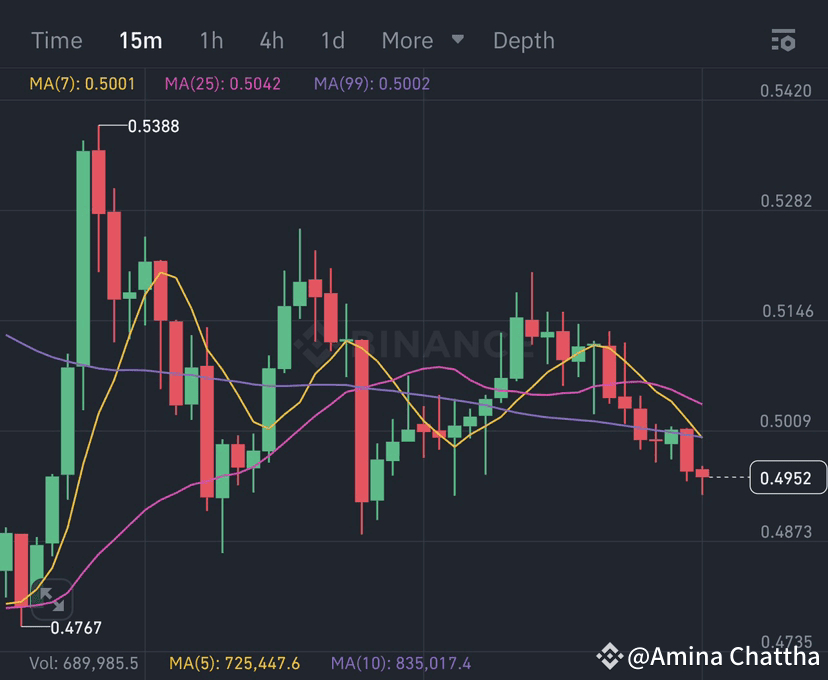Click the current price label 0.4952
This screenshot has width=828, height=680.
(x=789, y=477)
